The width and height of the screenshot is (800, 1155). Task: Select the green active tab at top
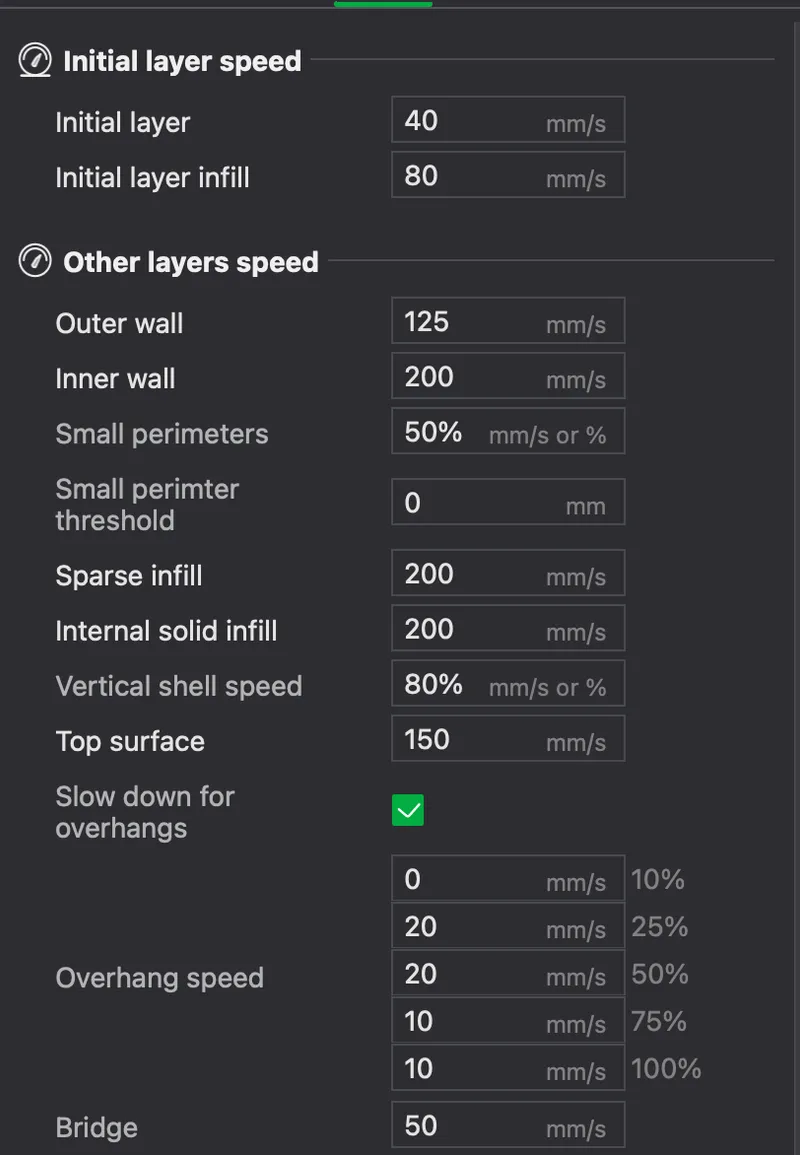tap(383, 4)
